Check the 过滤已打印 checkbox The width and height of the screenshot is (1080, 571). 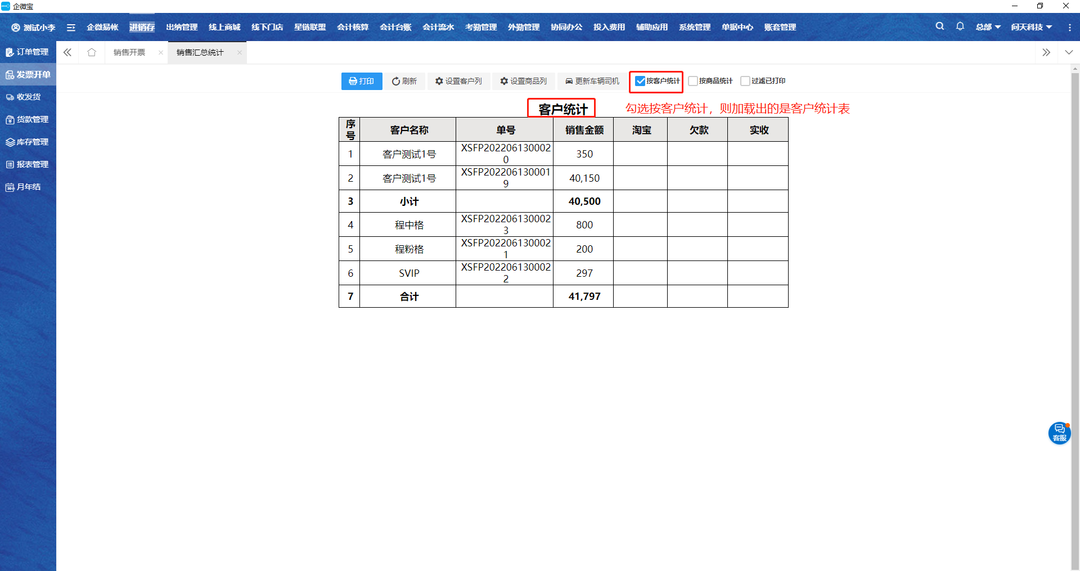click(745, 81)
